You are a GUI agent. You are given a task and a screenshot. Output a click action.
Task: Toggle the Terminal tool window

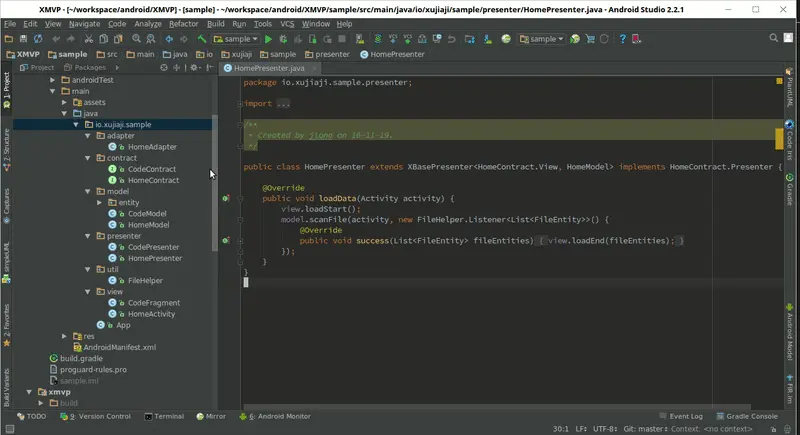pos(164,416)
